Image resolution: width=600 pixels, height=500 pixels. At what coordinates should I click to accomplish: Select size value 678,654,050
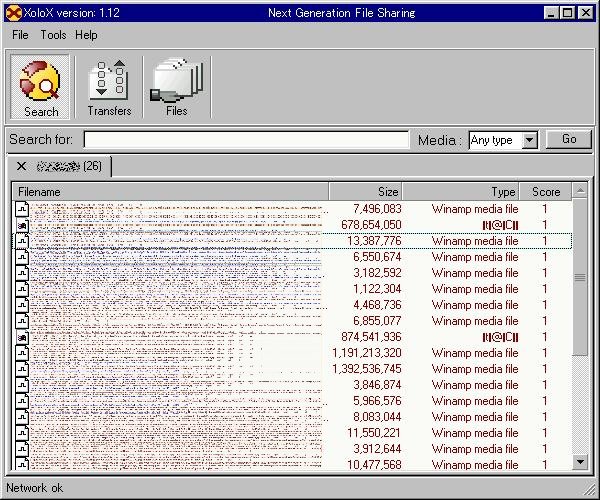pos(371,225)
